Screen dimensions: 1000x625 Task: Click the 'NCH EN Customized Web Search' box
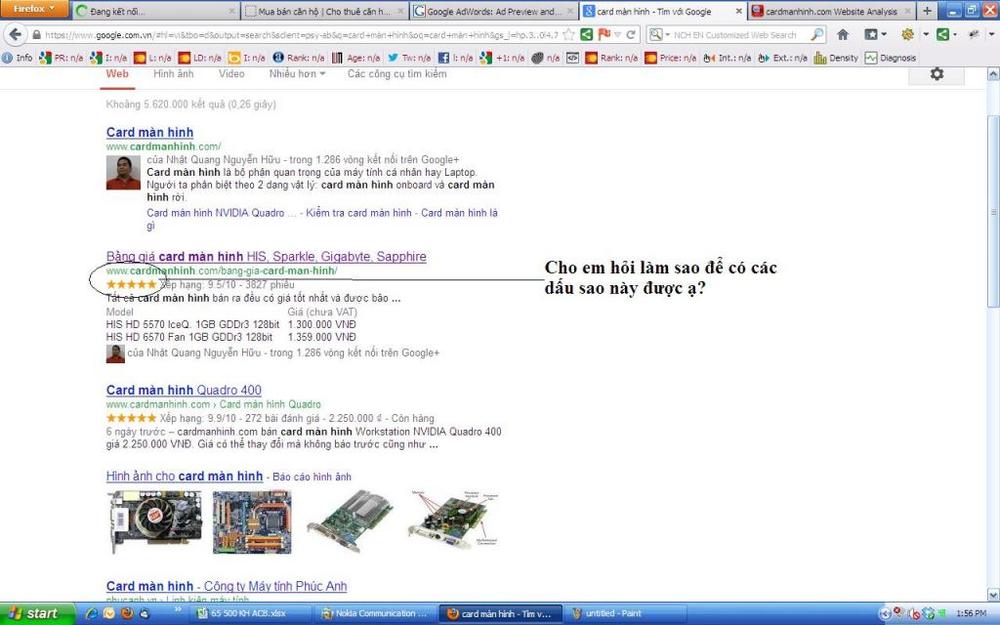pyautogui.click(x=735, y=34)
